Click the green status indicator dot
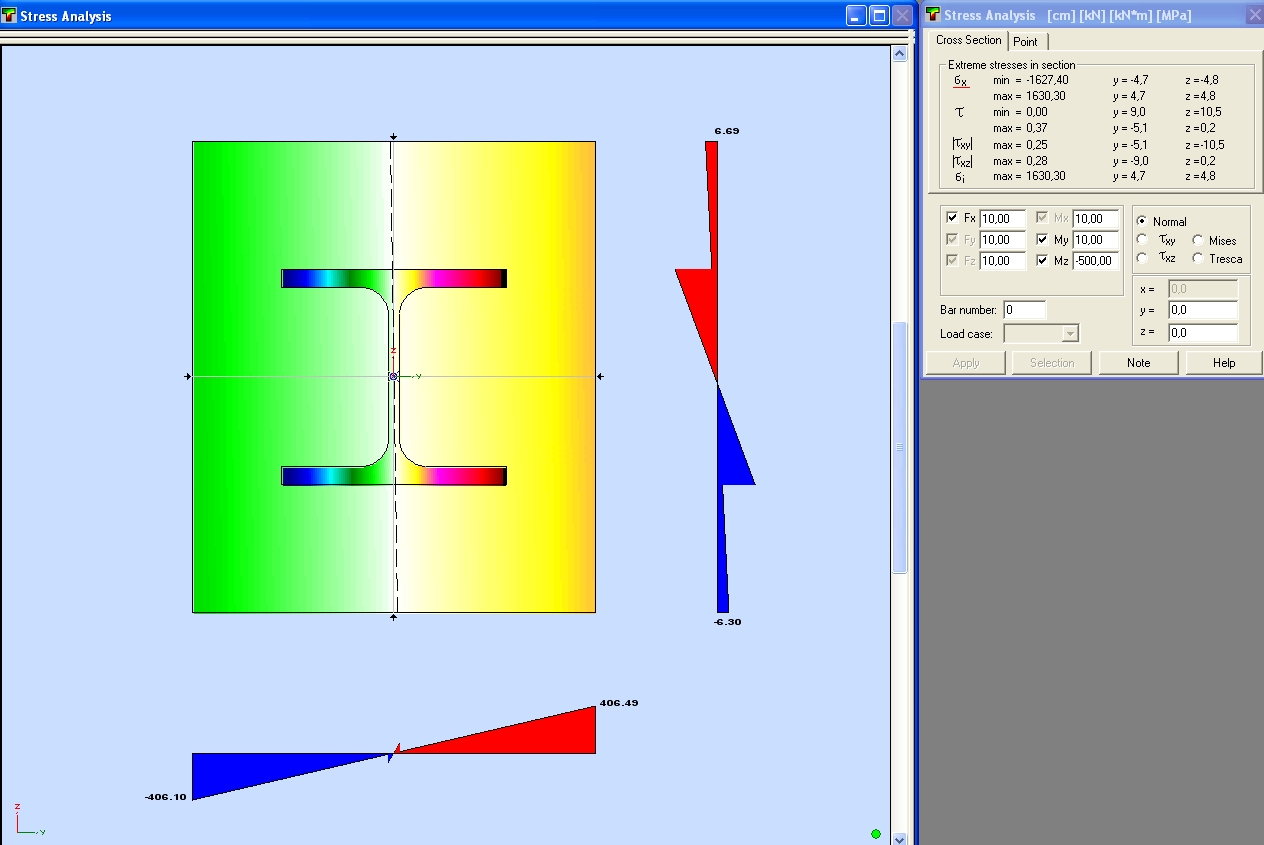This screenshot has height=845, width=1264. (876, 834)
